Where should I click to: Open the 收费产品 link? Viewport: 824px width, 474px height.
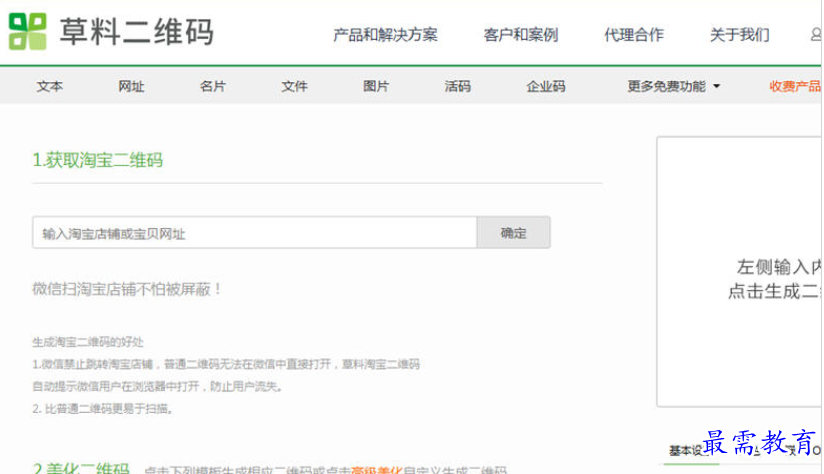(x=795, y=86)
